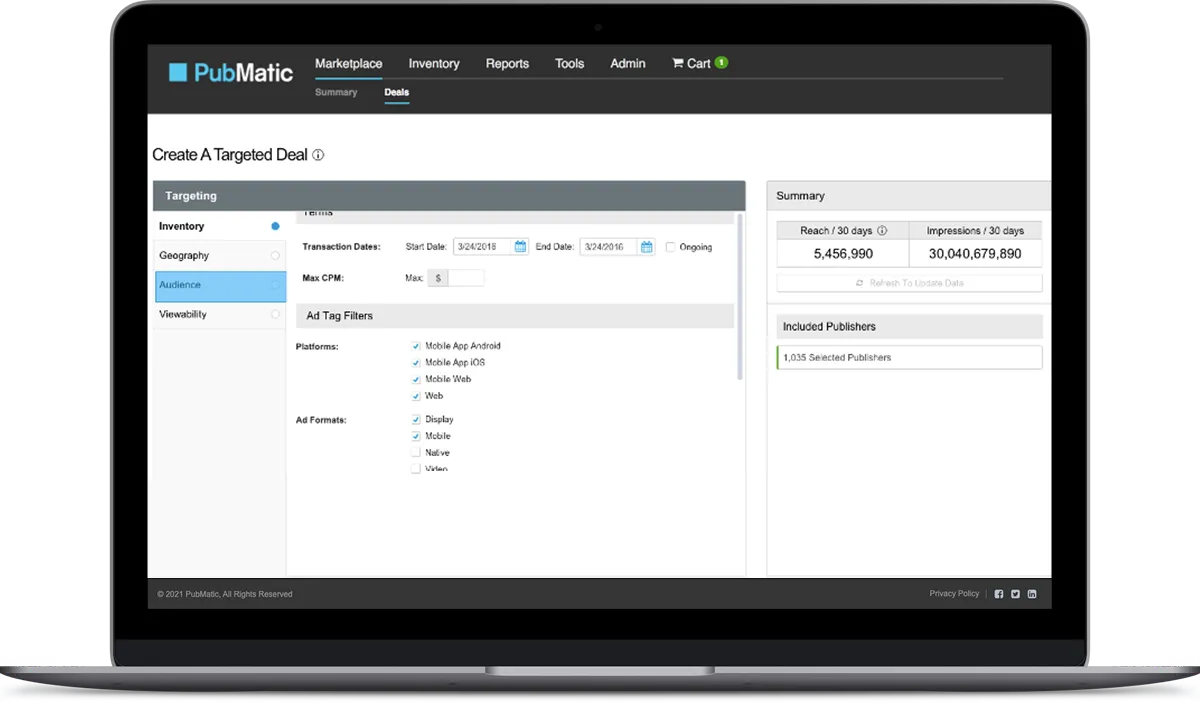Open PubMatic Twitter page icon

pos(1015,594)
